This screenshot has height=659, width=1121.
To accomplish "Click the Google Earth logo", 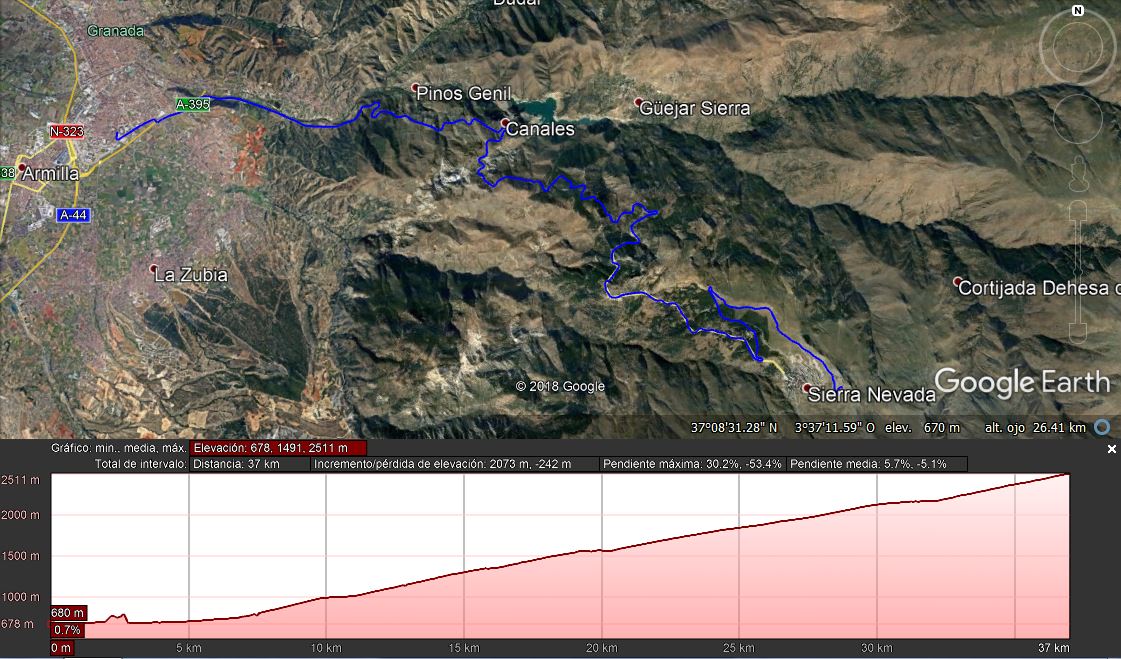I will pos(1022,383).
